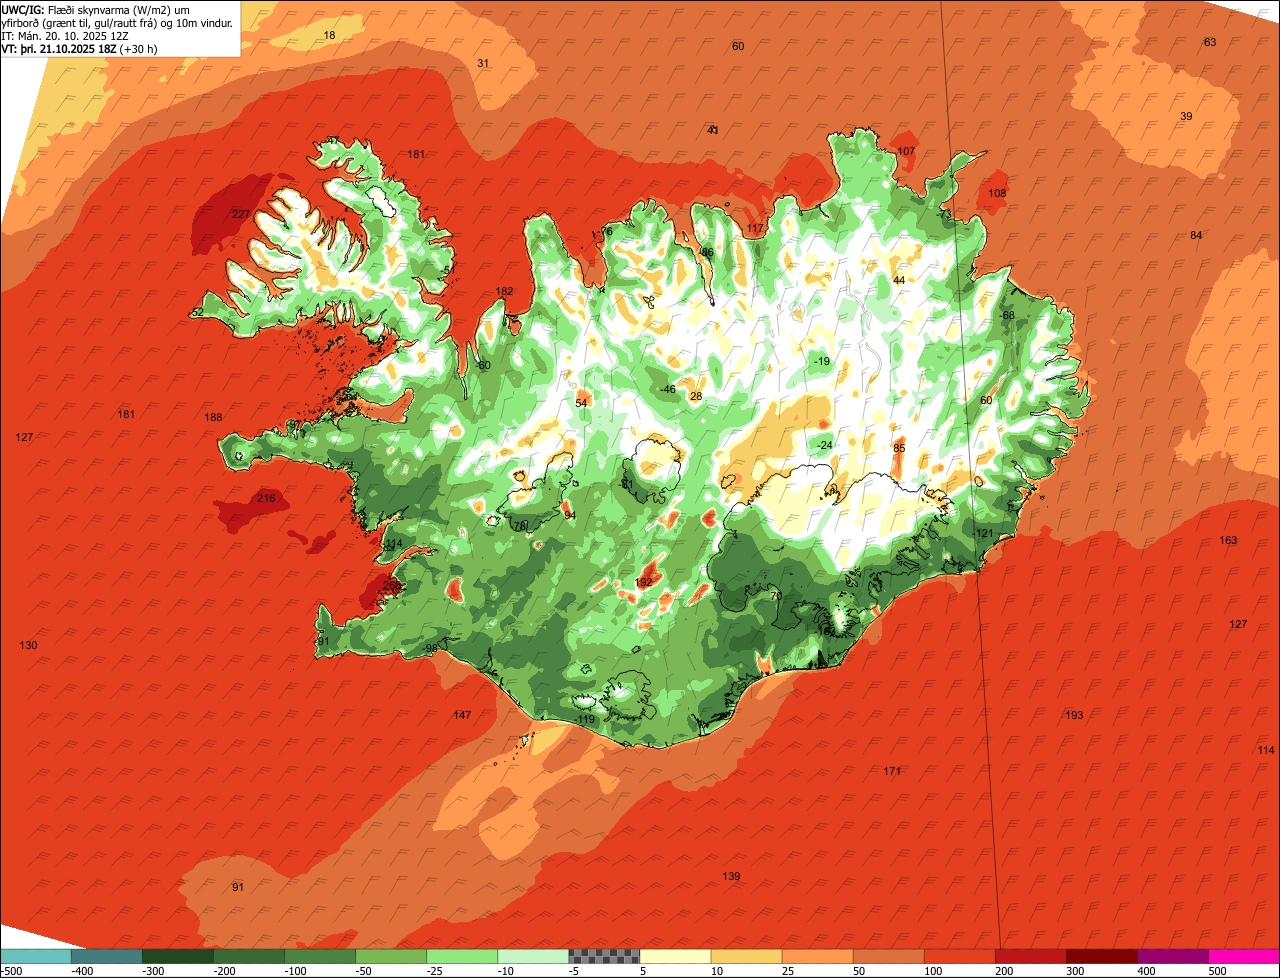Select the map value 182

pyautogui.click(x=504, y=292)
